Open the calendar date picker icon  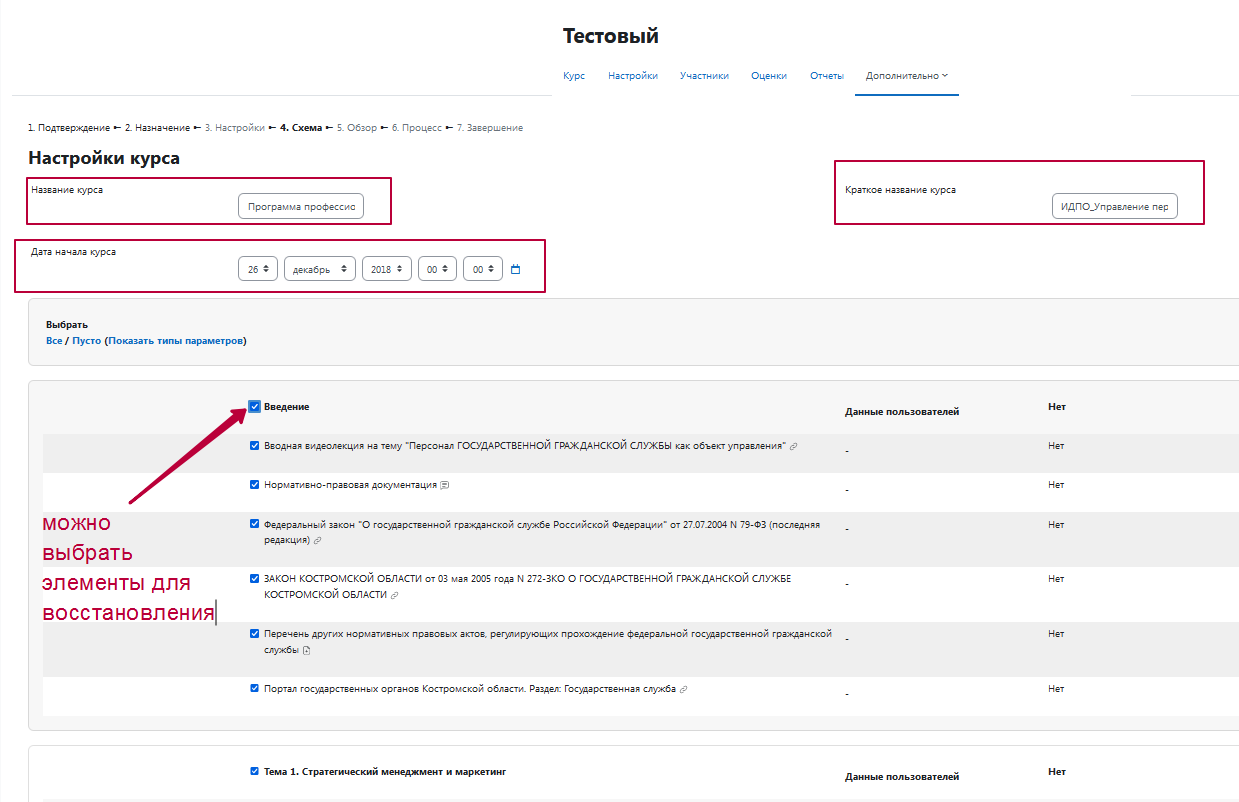tap(516, 269)
